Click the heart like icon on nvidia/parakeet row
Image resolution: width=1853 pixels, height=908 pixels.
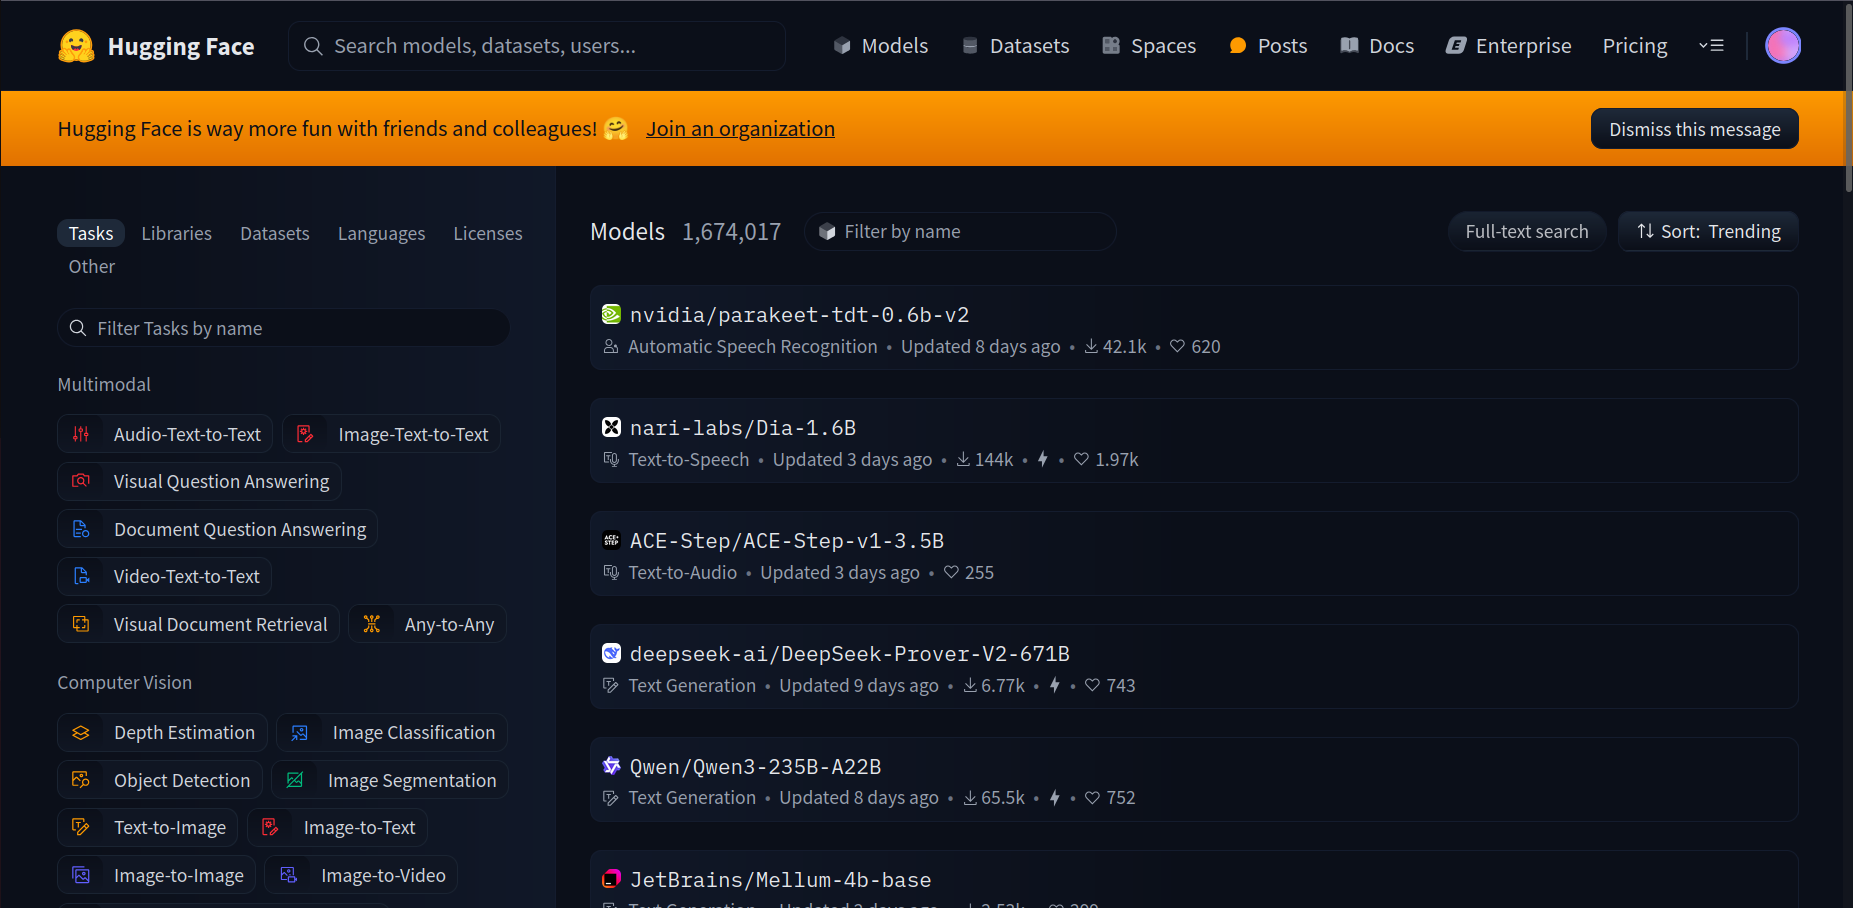1178,347
